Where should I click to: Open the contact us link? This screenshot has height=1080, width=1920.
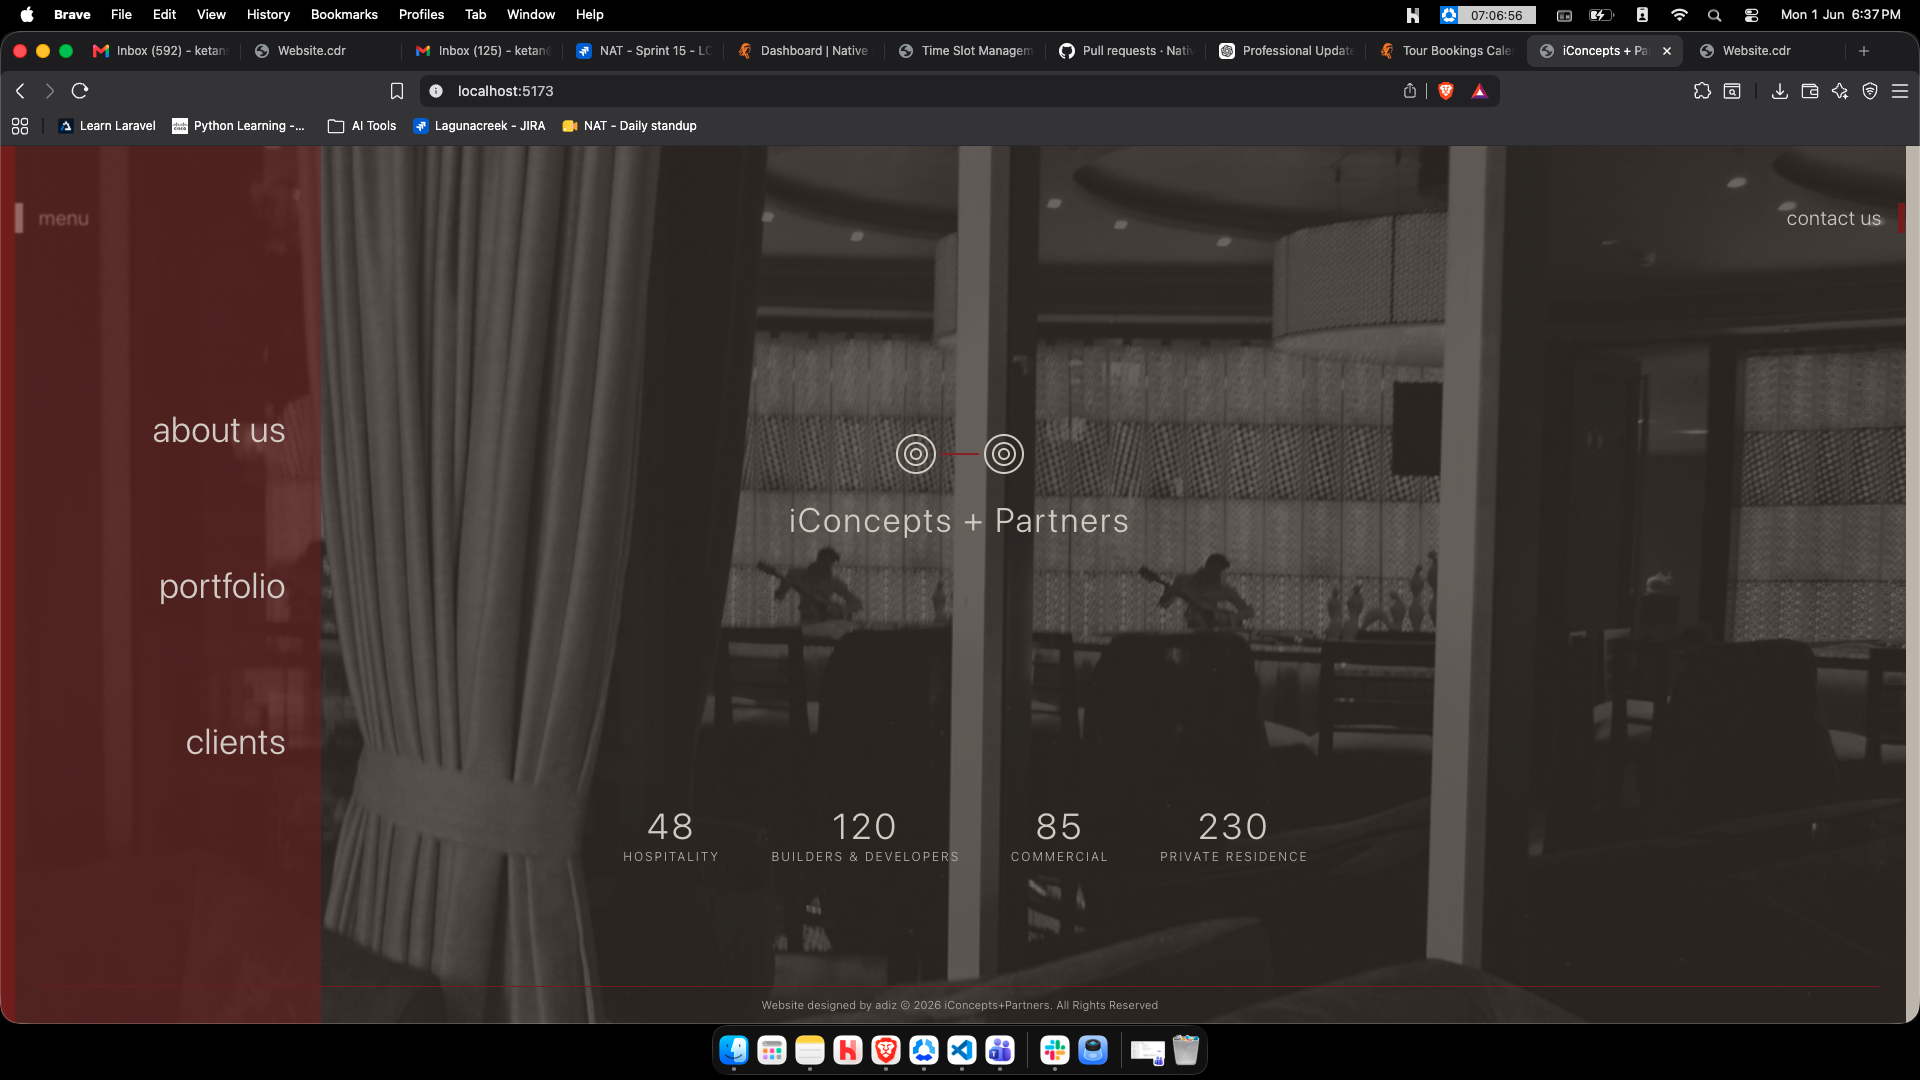pyautogui.click(x=1834, y=218)
